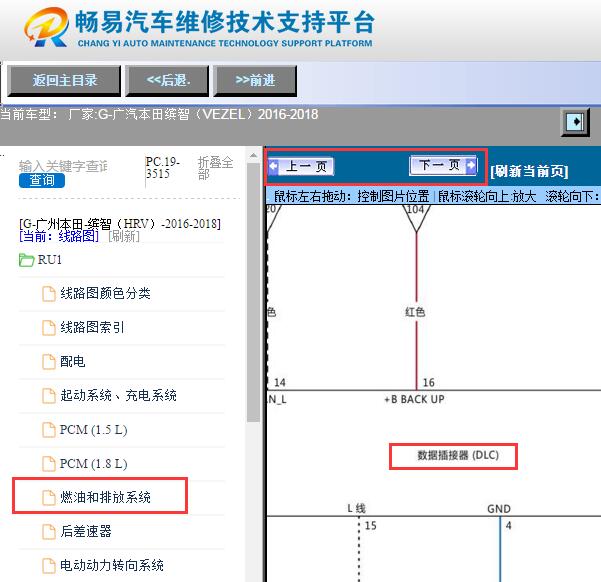The width and height of the screenshot is (601, 582).
Task: Open 线路图索引 item
Action: click(x=92, y=327)
